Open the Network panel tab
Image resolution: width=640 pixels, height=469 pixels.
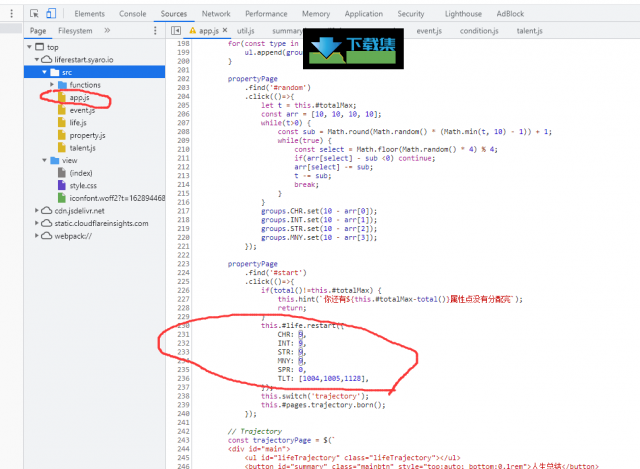click(216, 14)
